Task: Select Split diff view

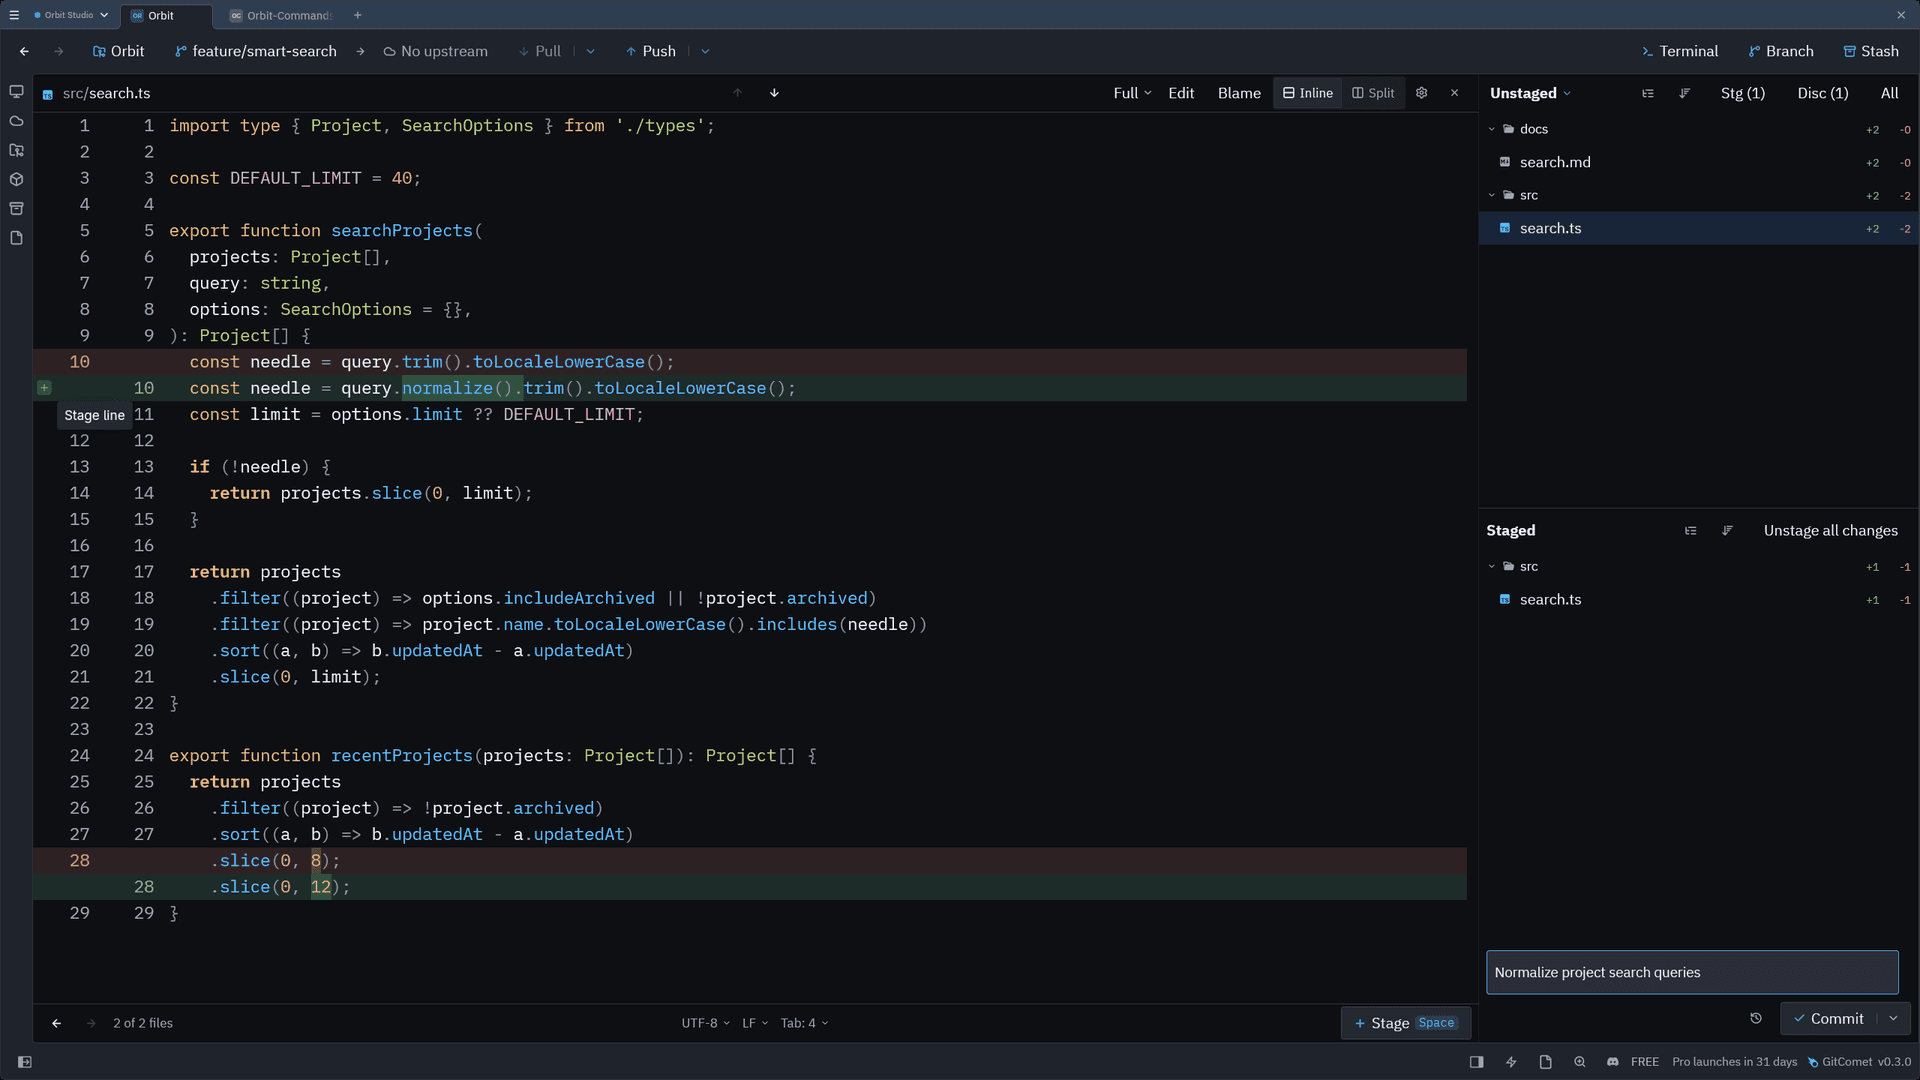Action: click(x=1373, y=93)
